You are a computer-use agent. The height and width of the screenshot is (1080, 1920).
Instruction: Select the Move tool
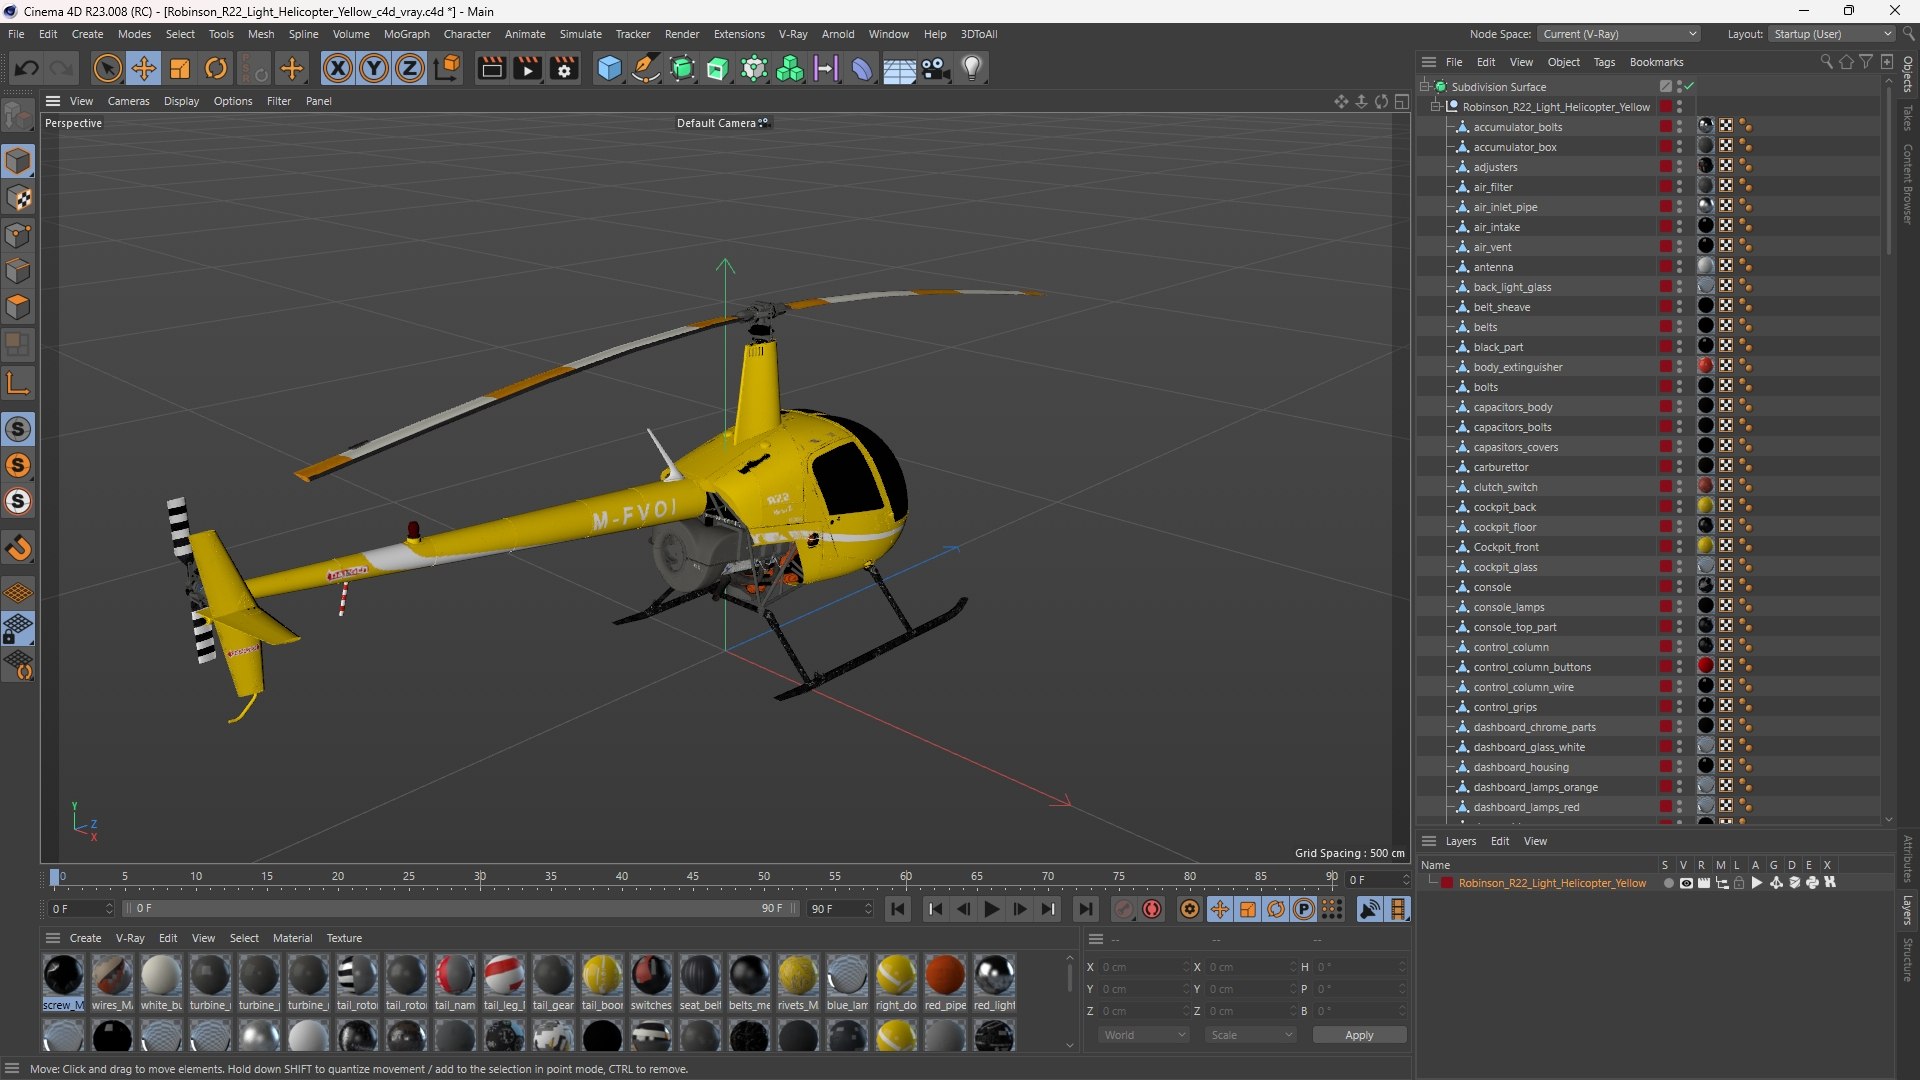144,68
